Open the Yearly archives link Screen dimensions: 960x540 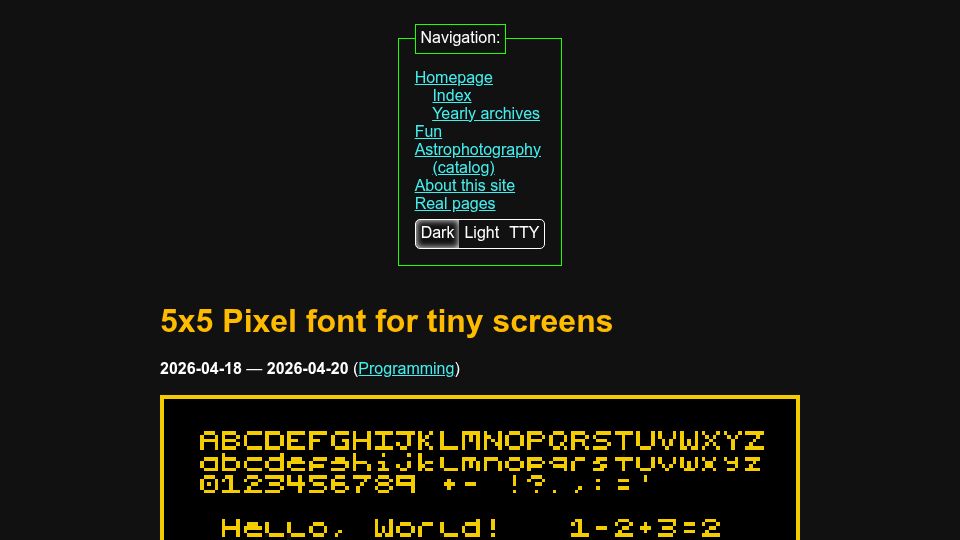point(486,114)
